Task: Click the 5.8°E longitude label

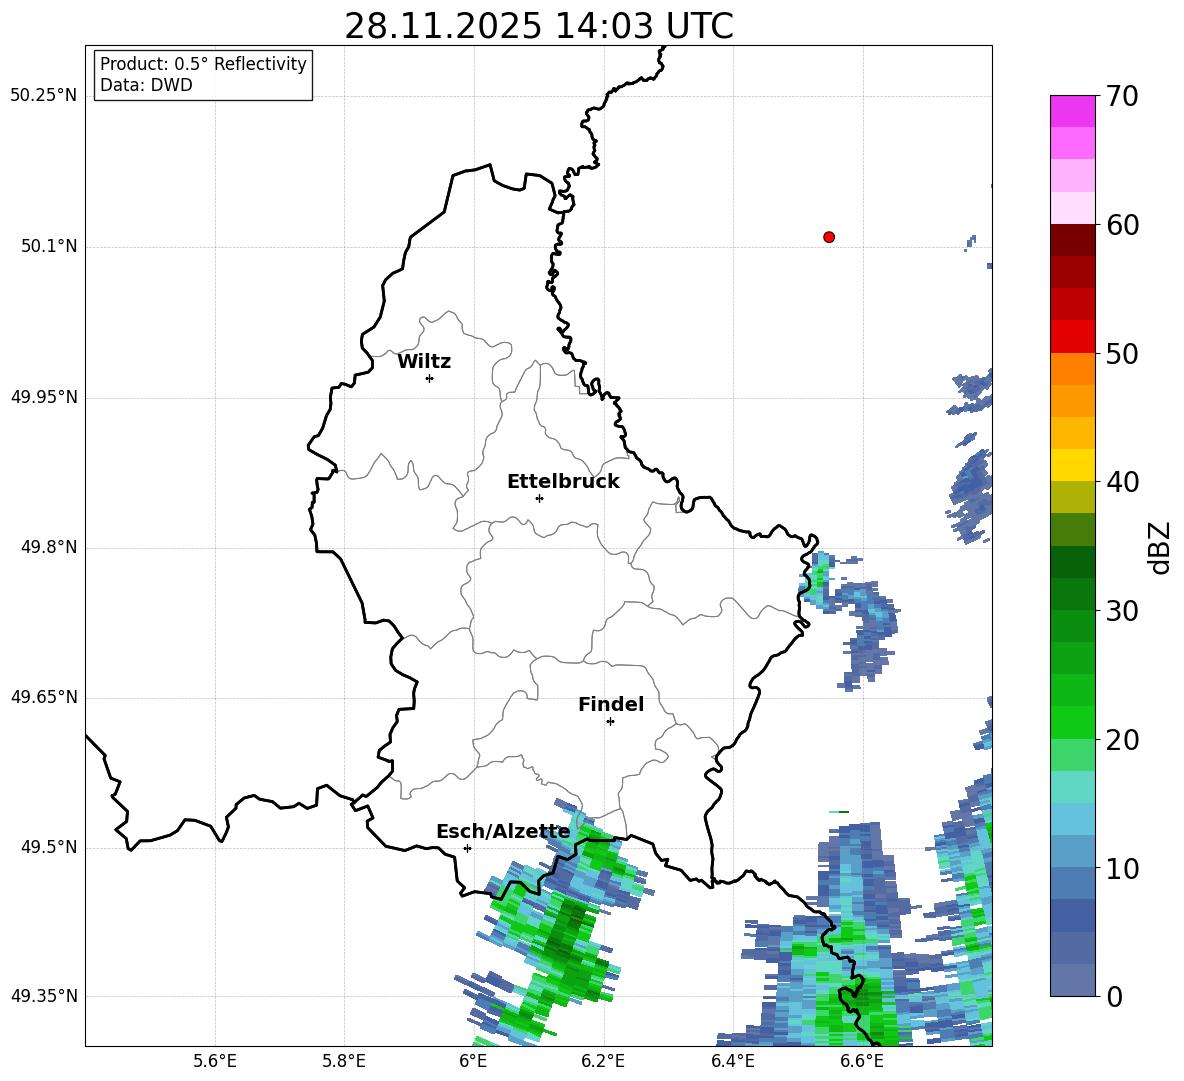Action: [344, 1061]
